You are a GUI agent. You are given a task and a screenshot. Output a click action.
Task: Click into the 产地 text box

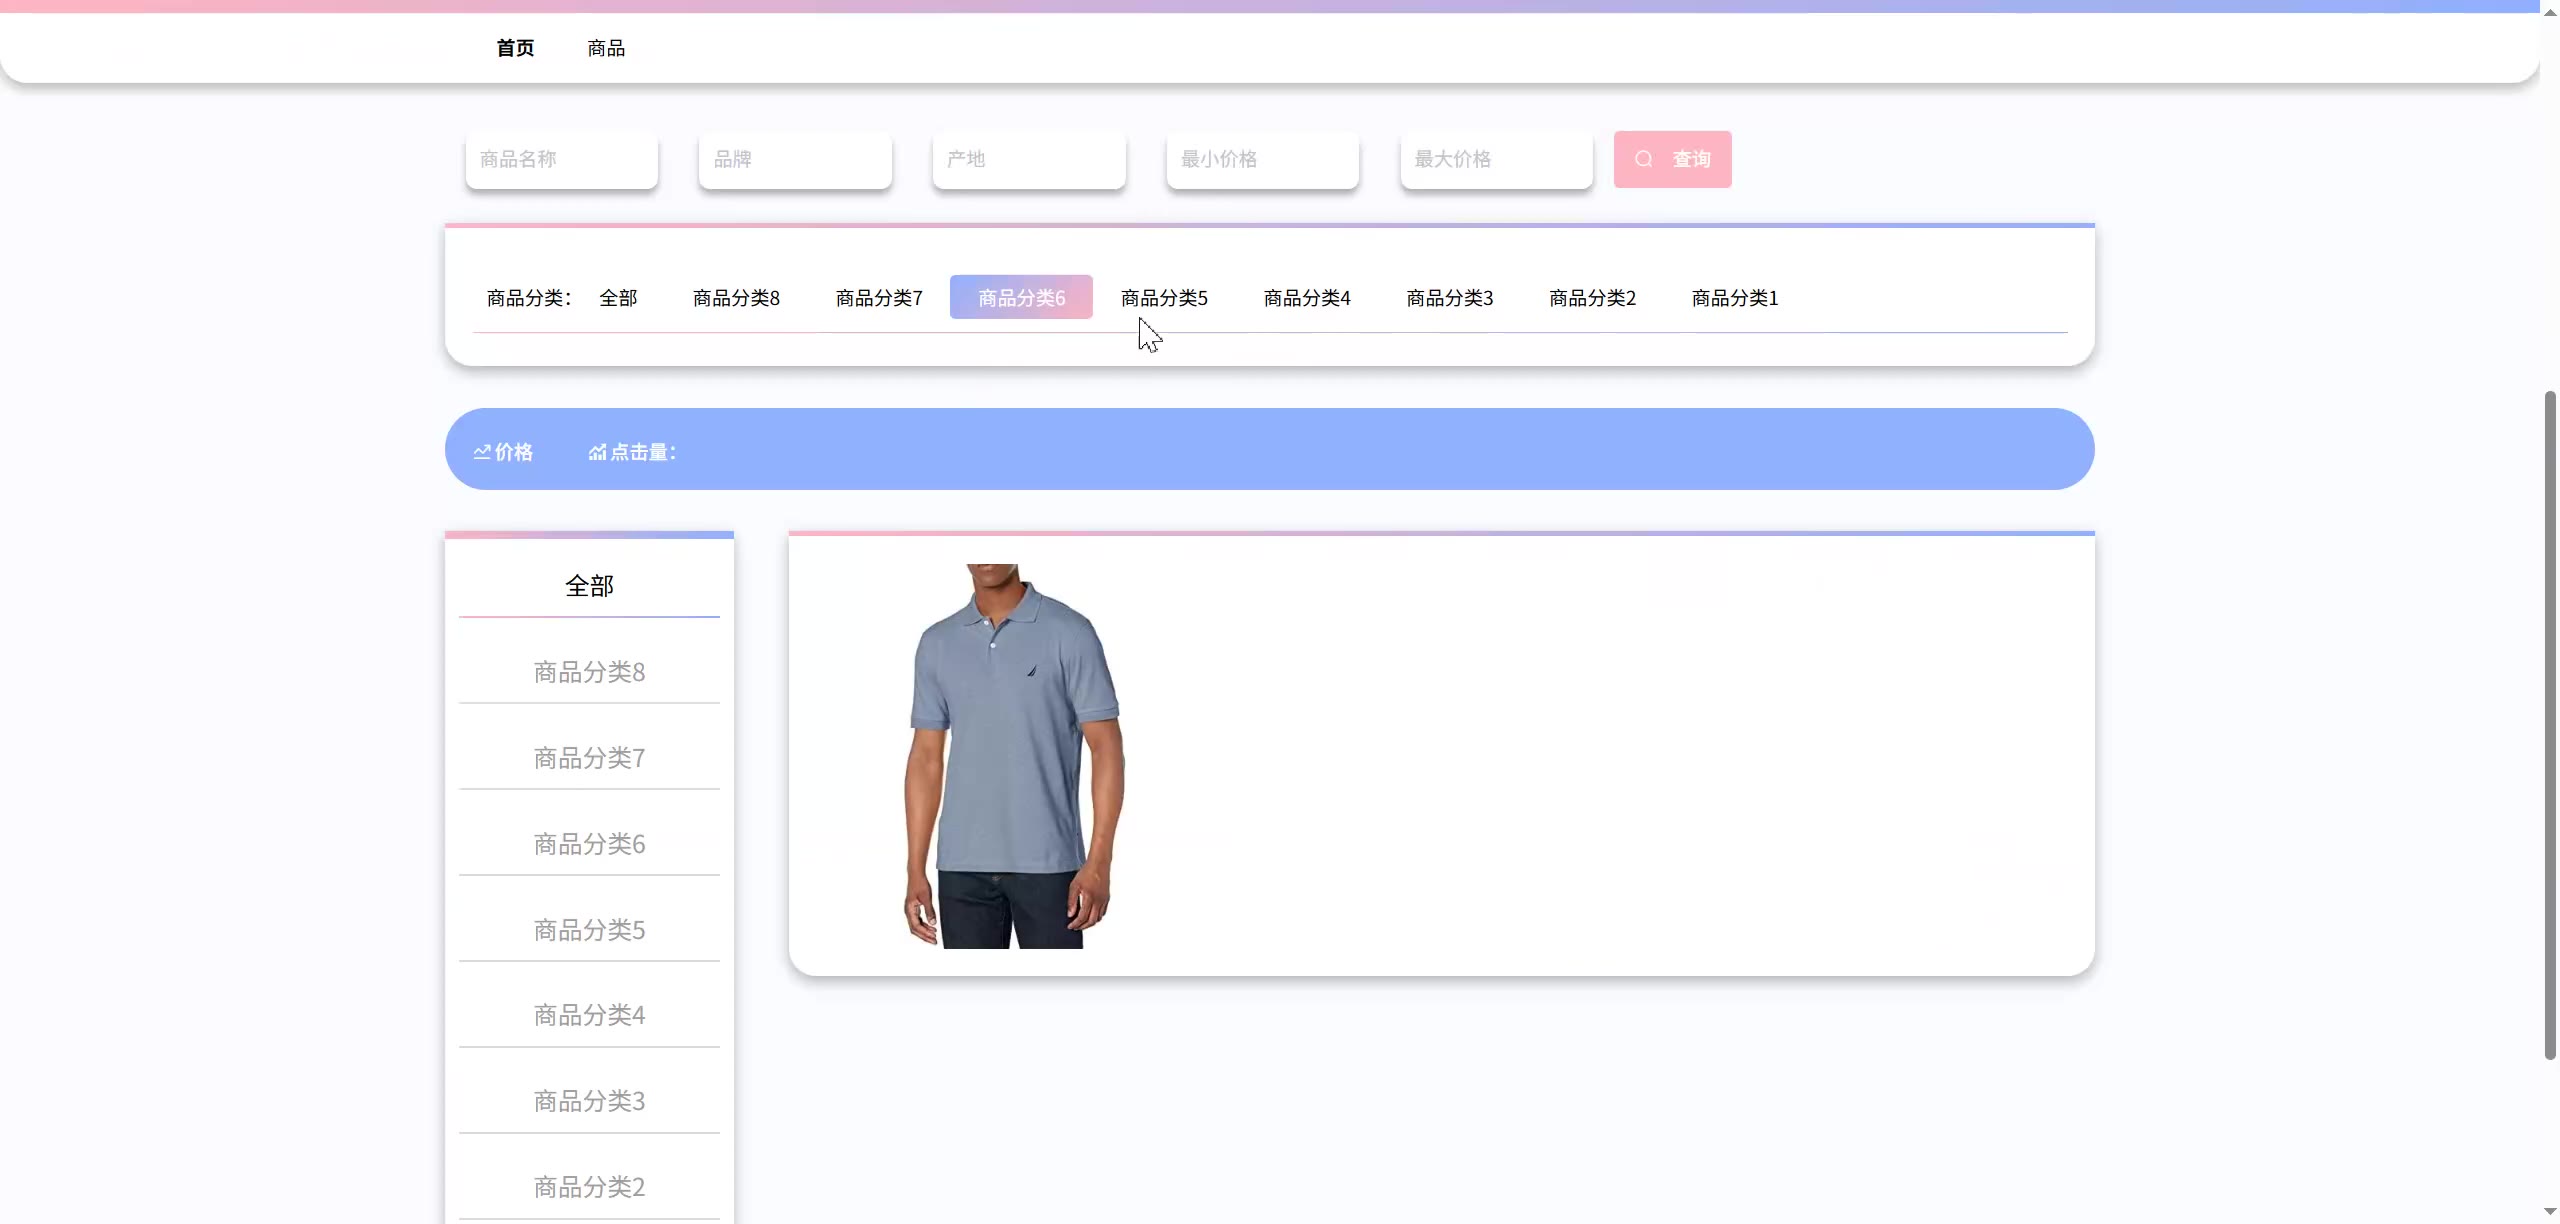(x=1028, y=159)
